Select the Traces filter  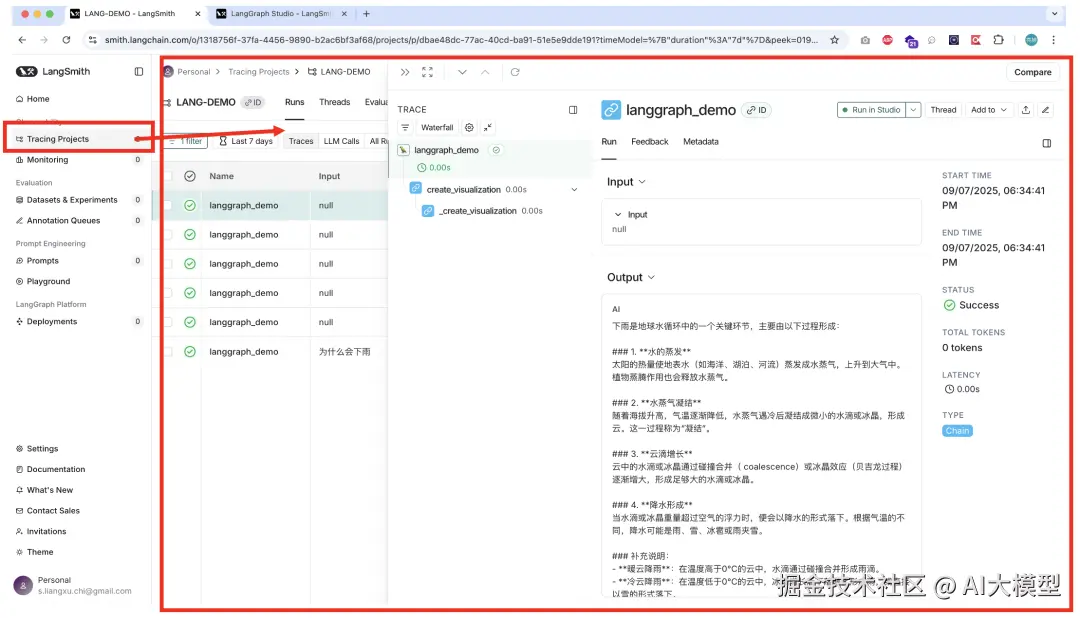click(300, 141)
